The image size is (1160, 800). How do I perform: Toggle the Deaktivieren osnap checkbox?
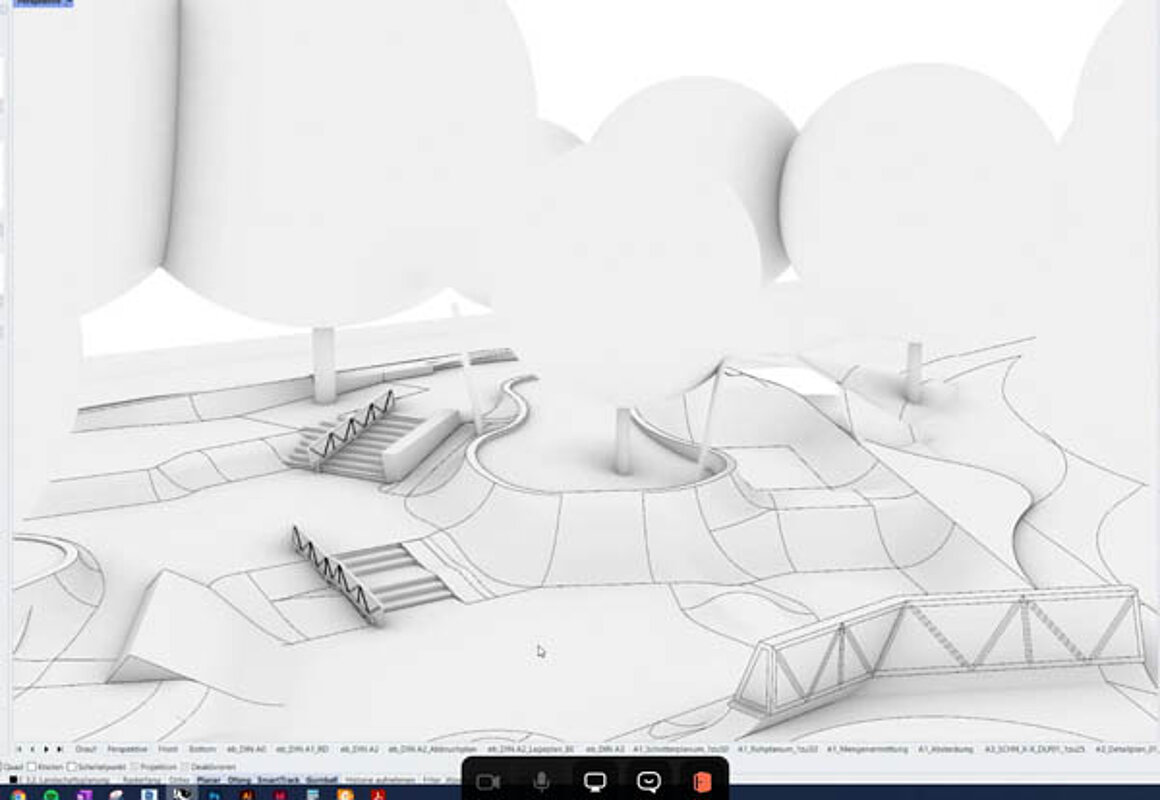(186, 767)
